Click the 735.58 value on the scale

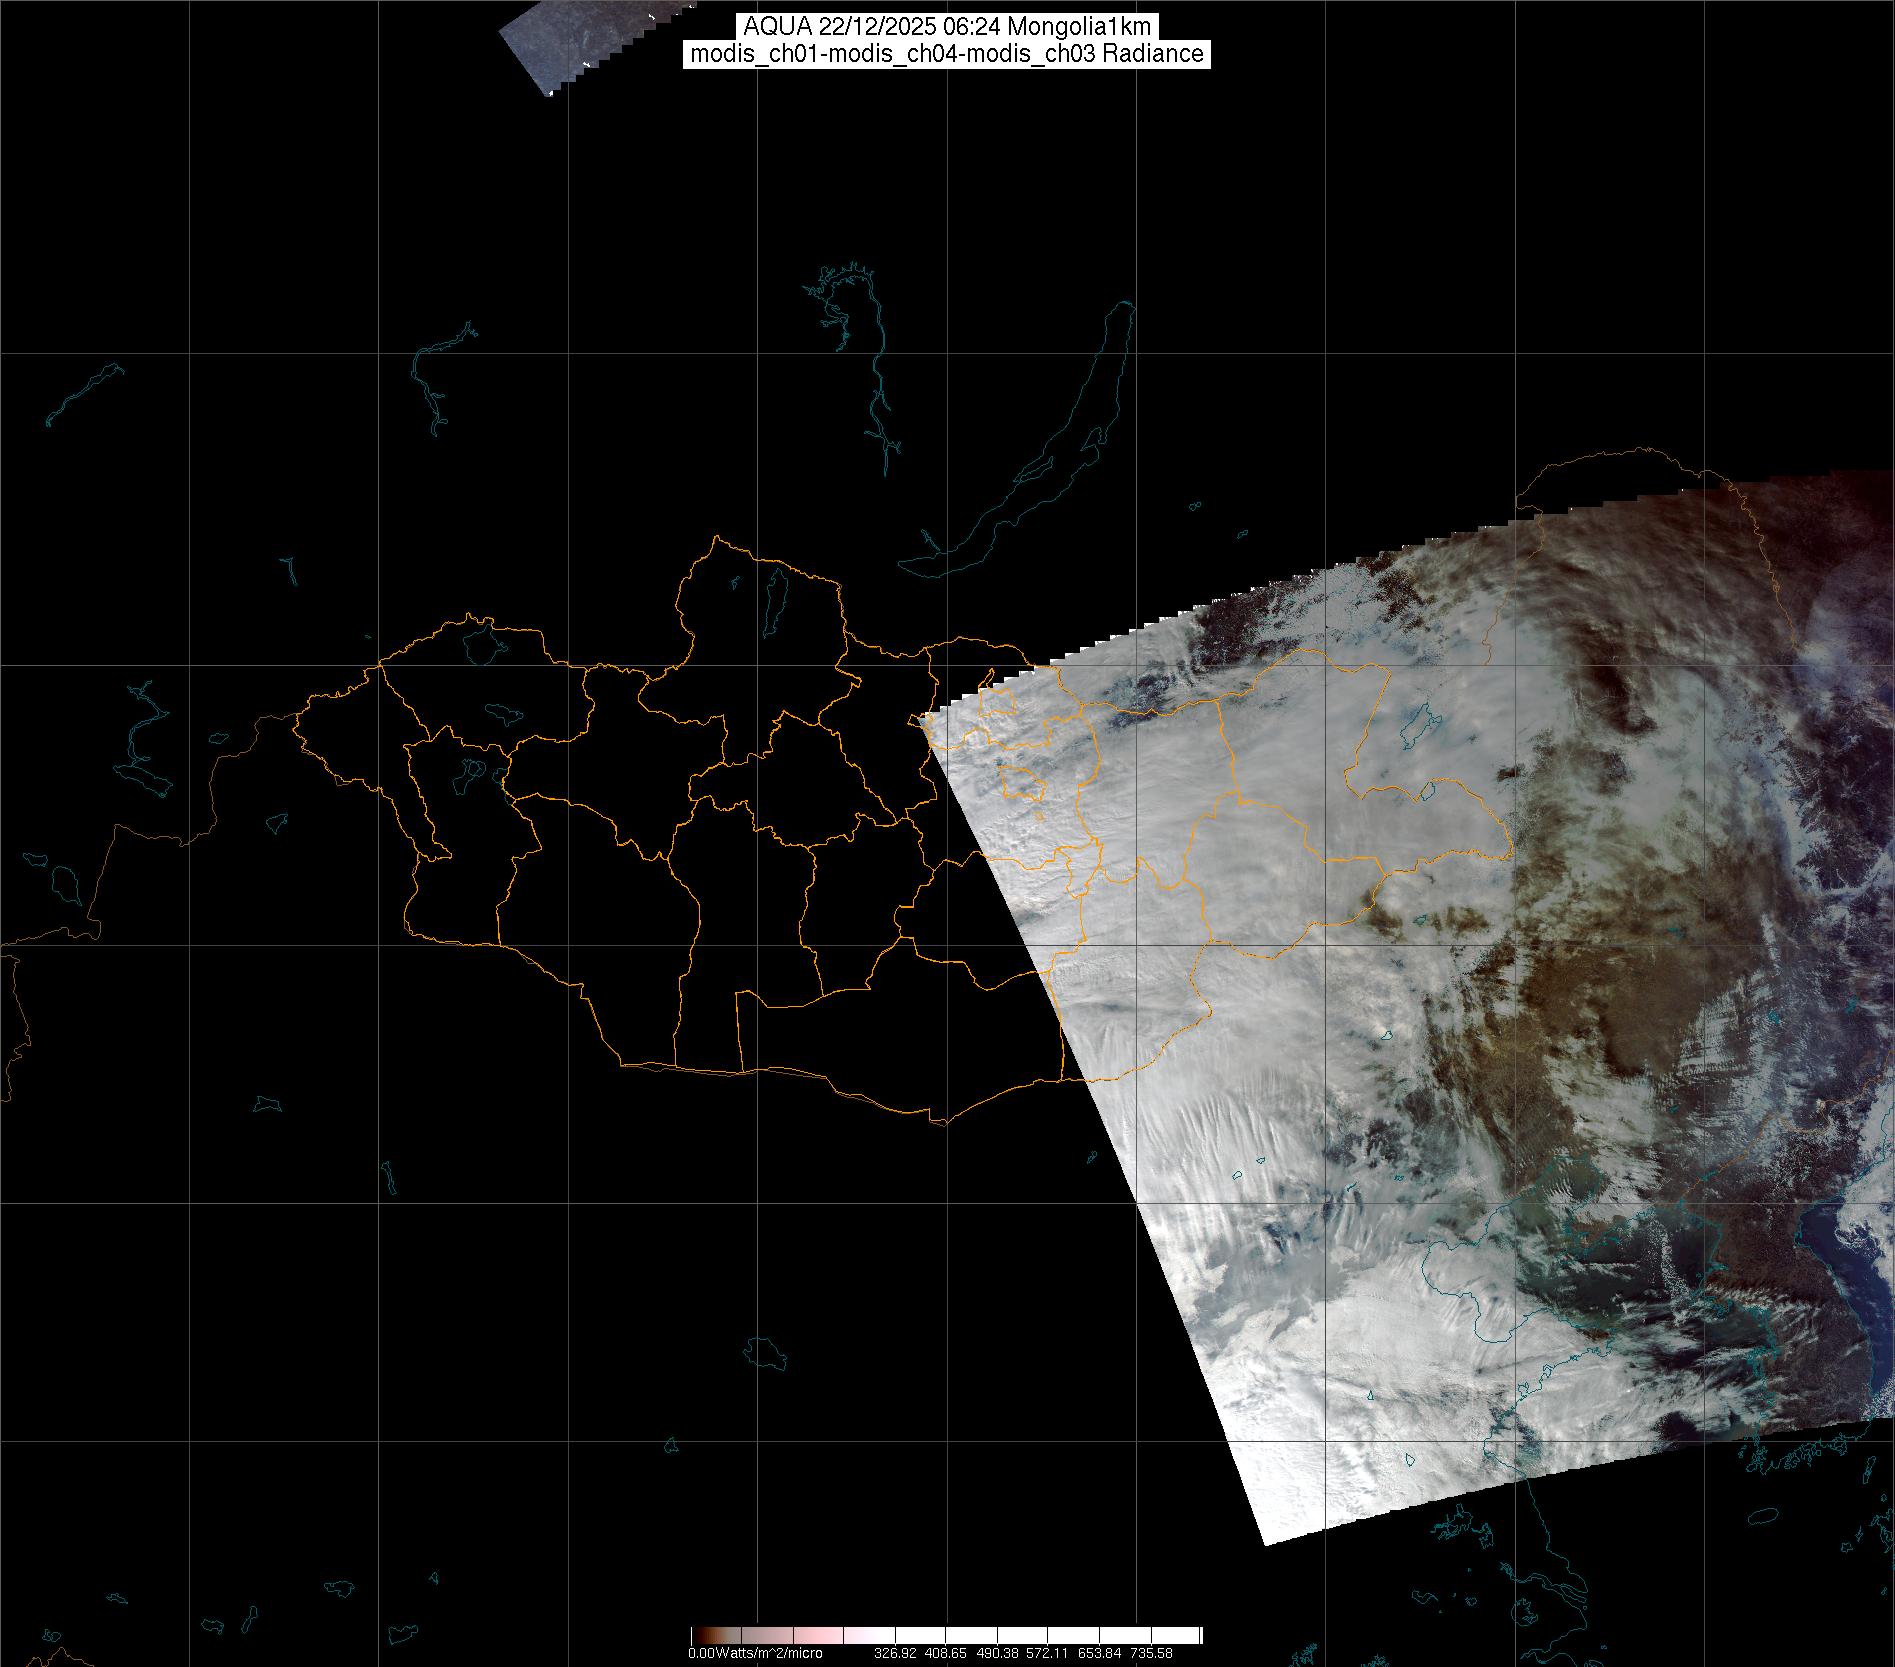(x=1151, y=1653)
